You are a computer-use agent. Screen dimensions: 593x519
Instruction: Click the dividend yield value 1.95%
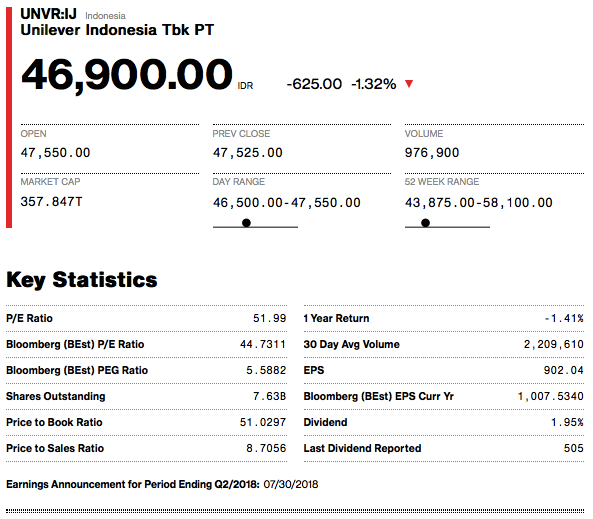(567, 423)
